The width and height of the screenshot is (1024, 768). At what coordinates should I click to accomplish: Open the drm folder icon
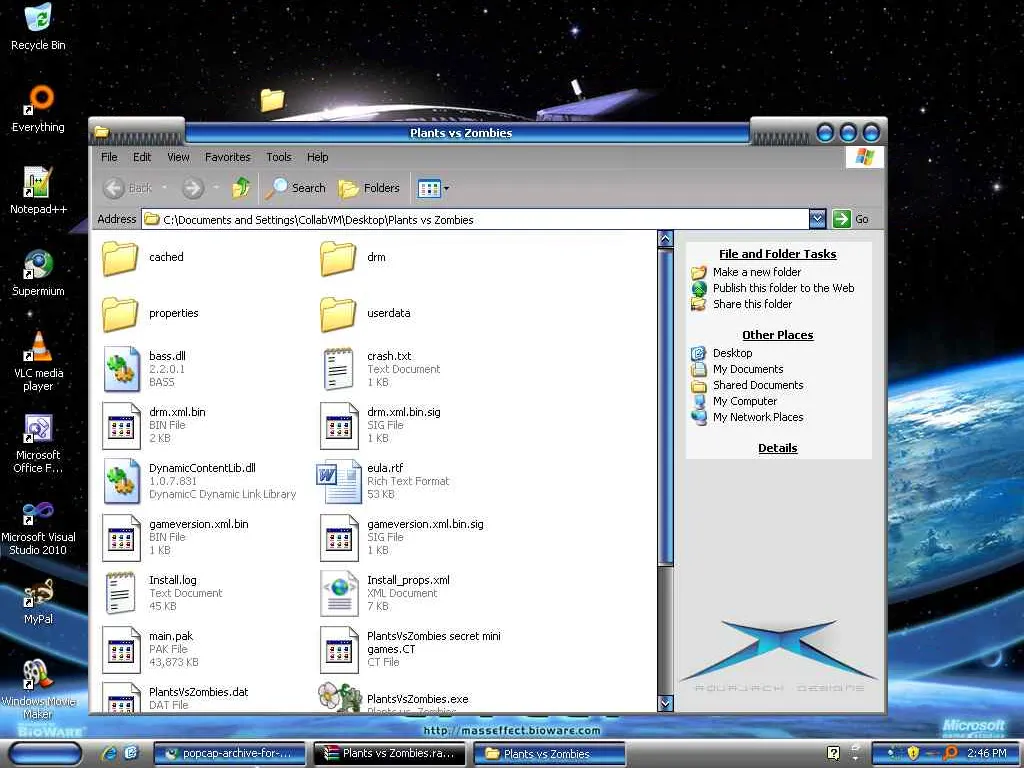pos(338,258)
